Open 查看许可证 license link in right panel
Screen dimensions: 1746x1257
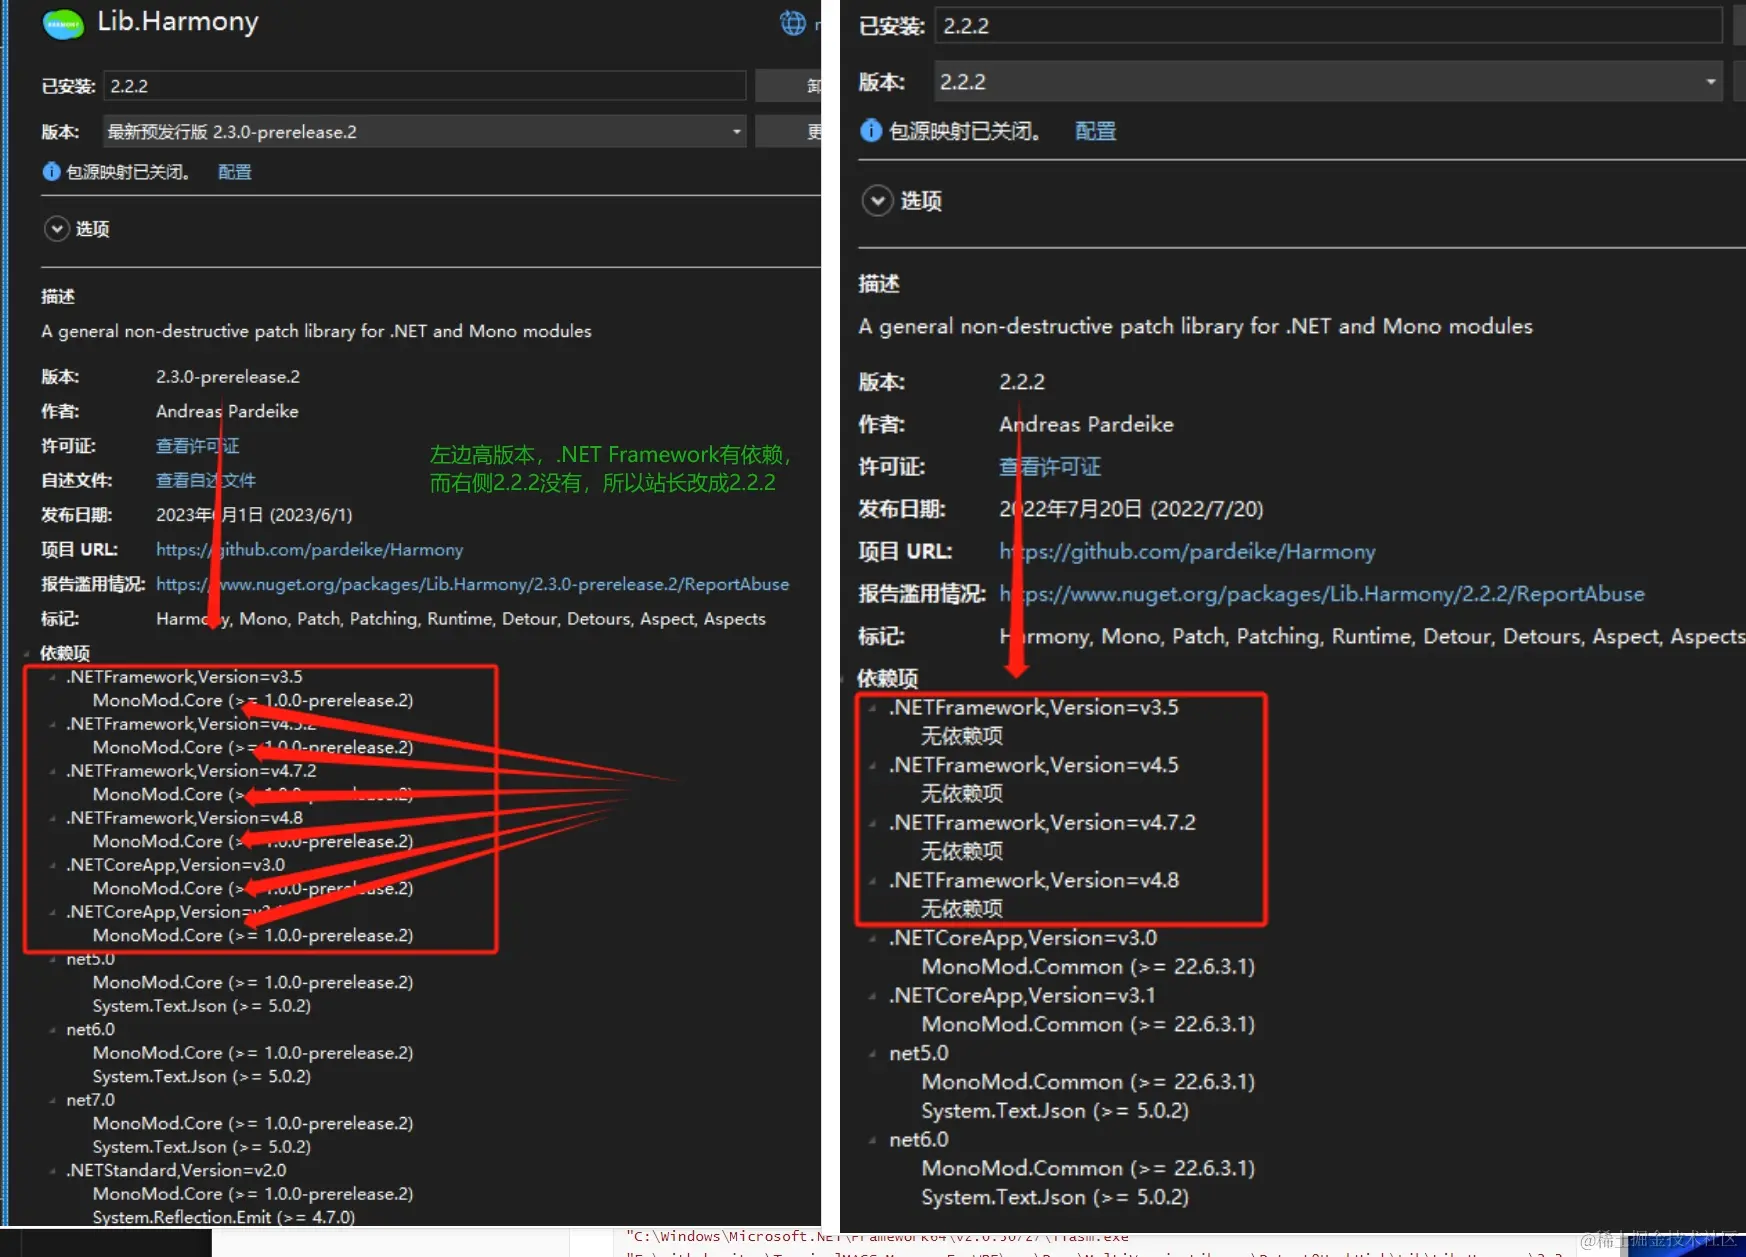(1050, 467)
